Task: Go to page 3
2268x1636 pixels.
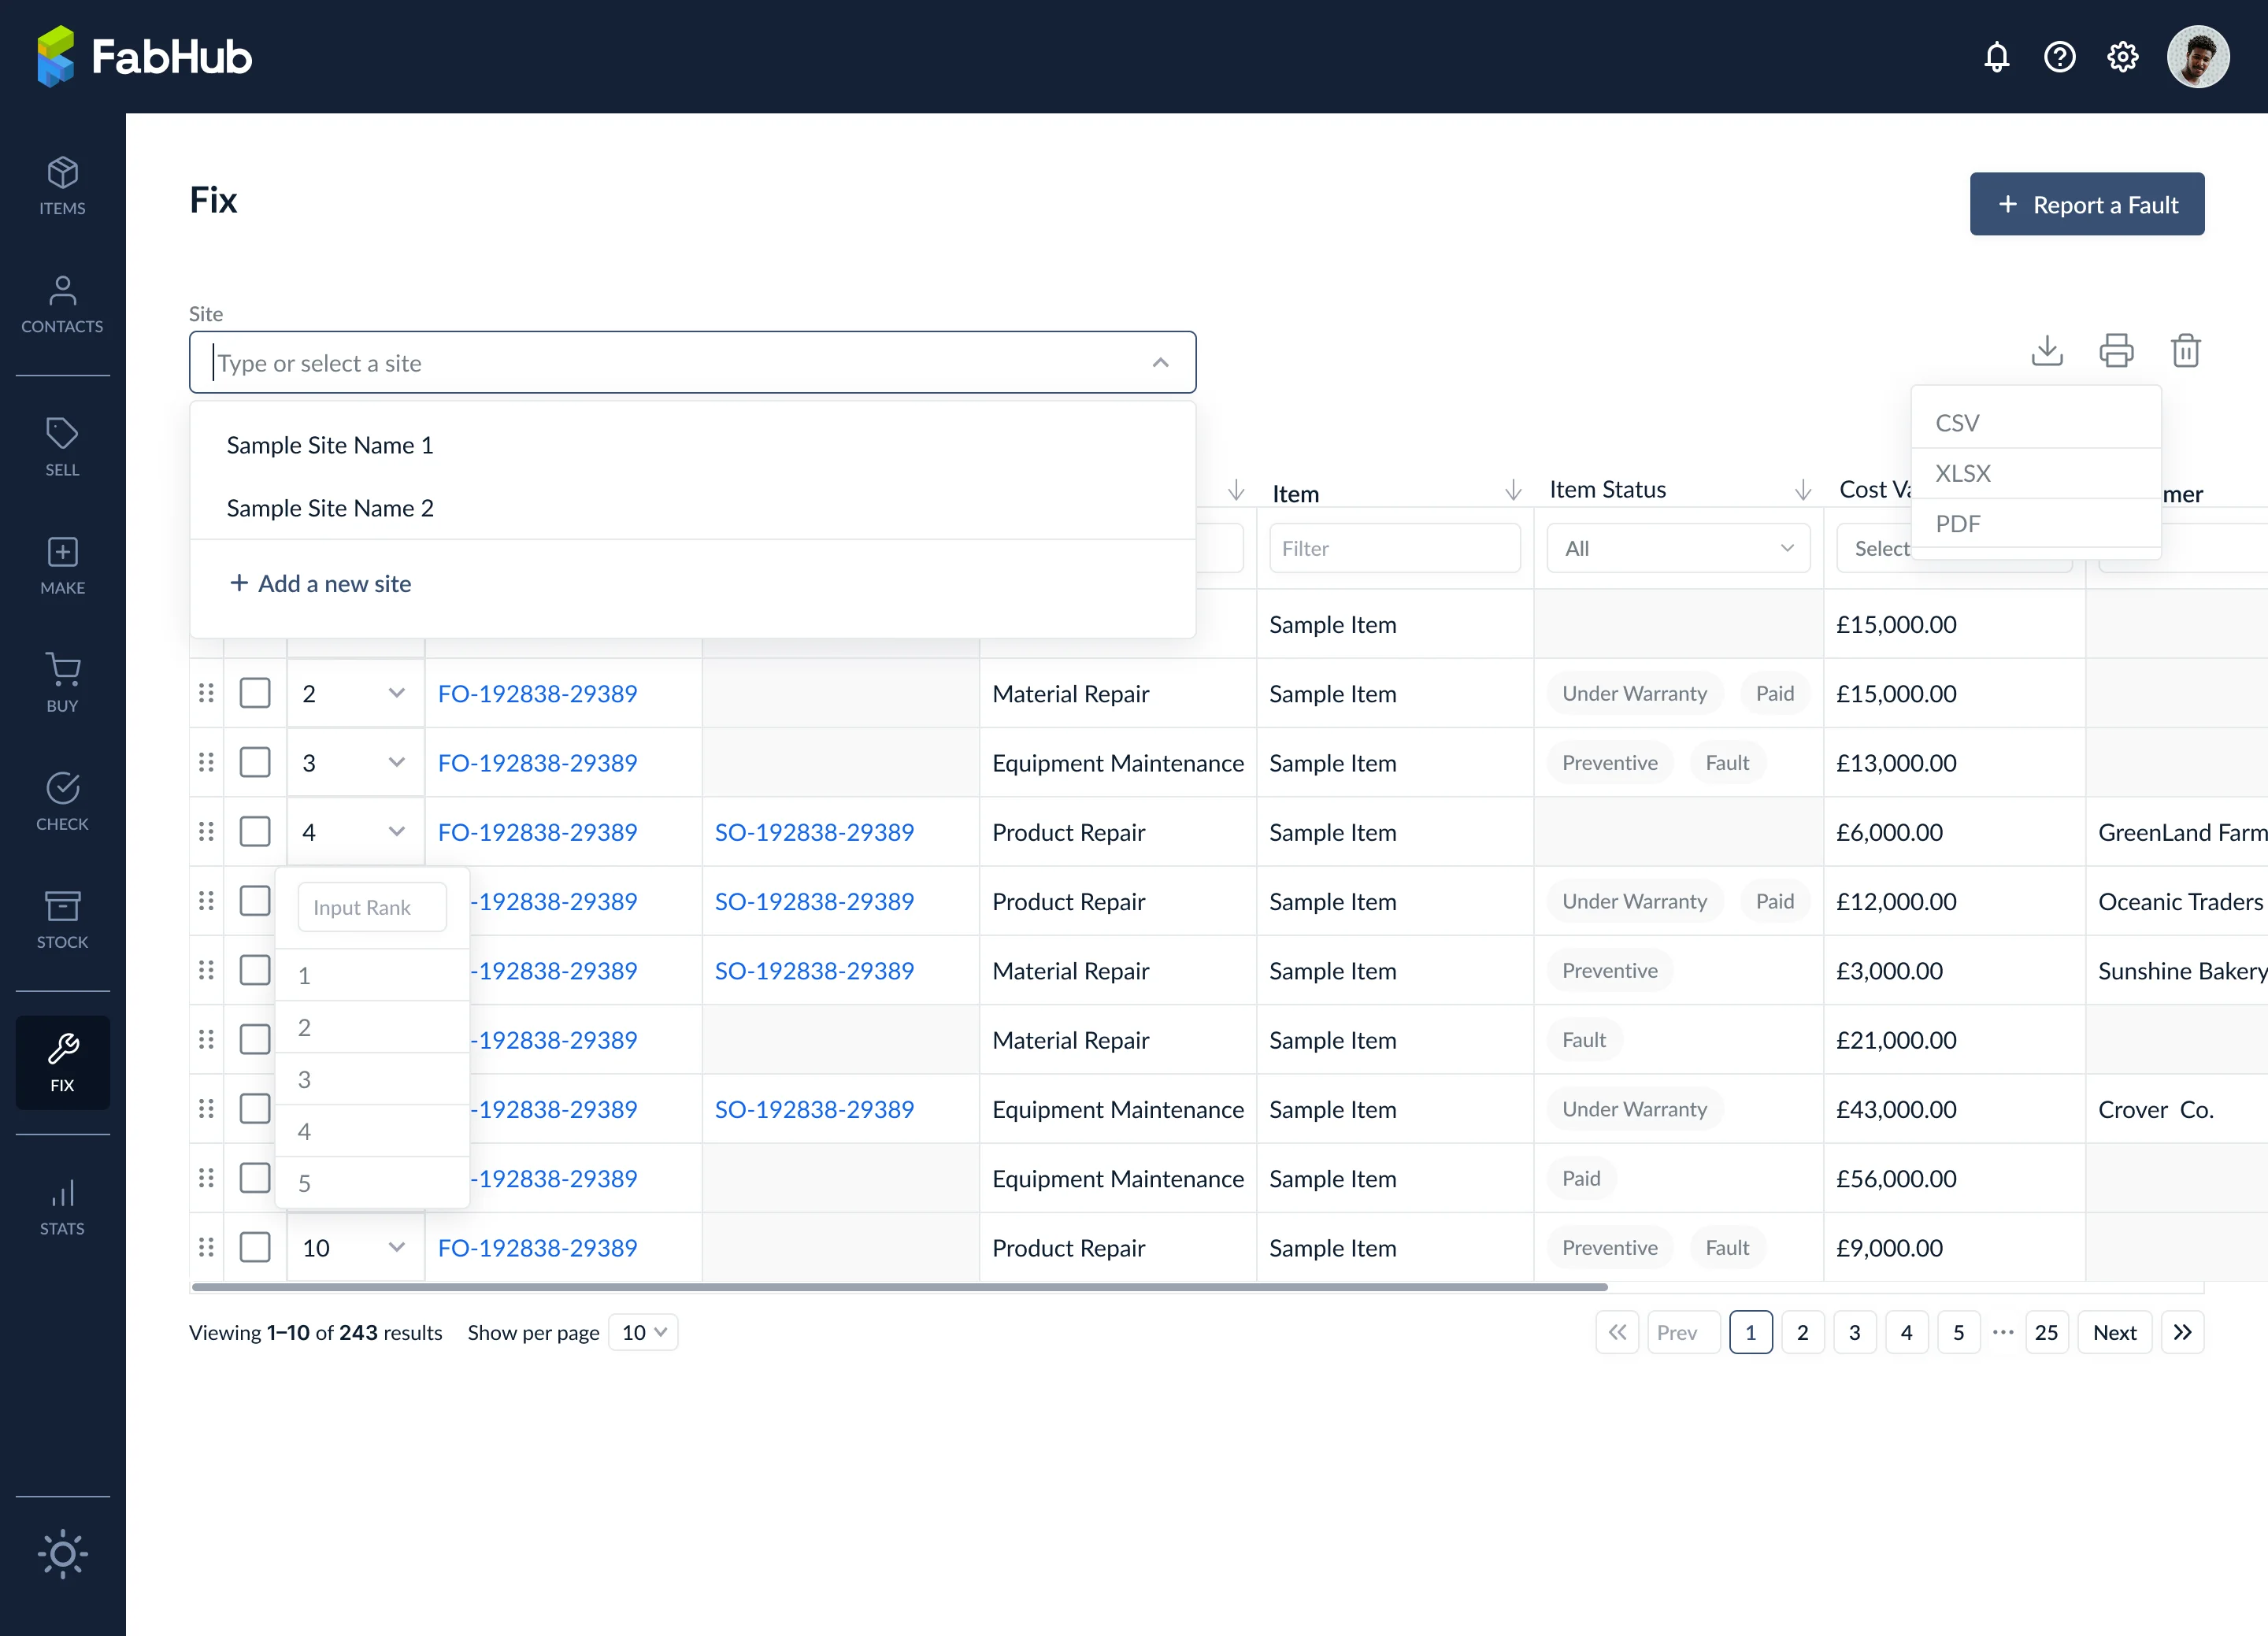Action: (1854, 1332)
